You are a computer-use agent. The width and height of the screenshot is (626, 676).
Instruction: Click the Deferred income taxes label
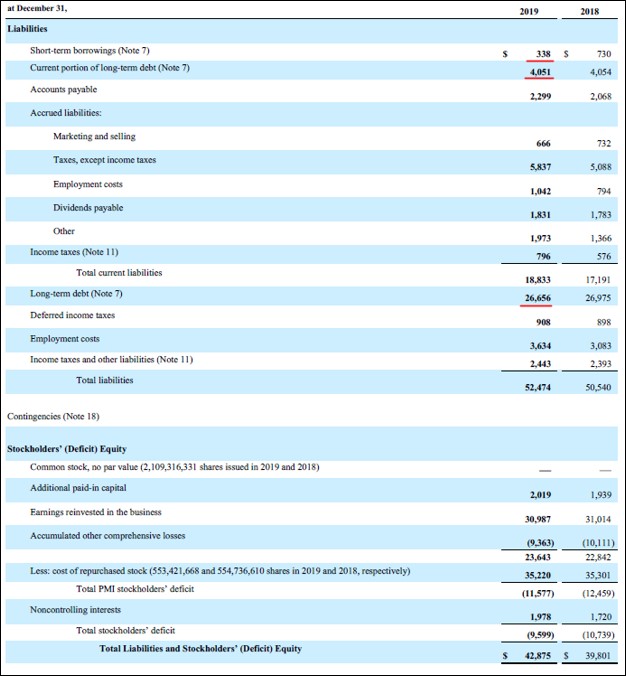(72, 315)
